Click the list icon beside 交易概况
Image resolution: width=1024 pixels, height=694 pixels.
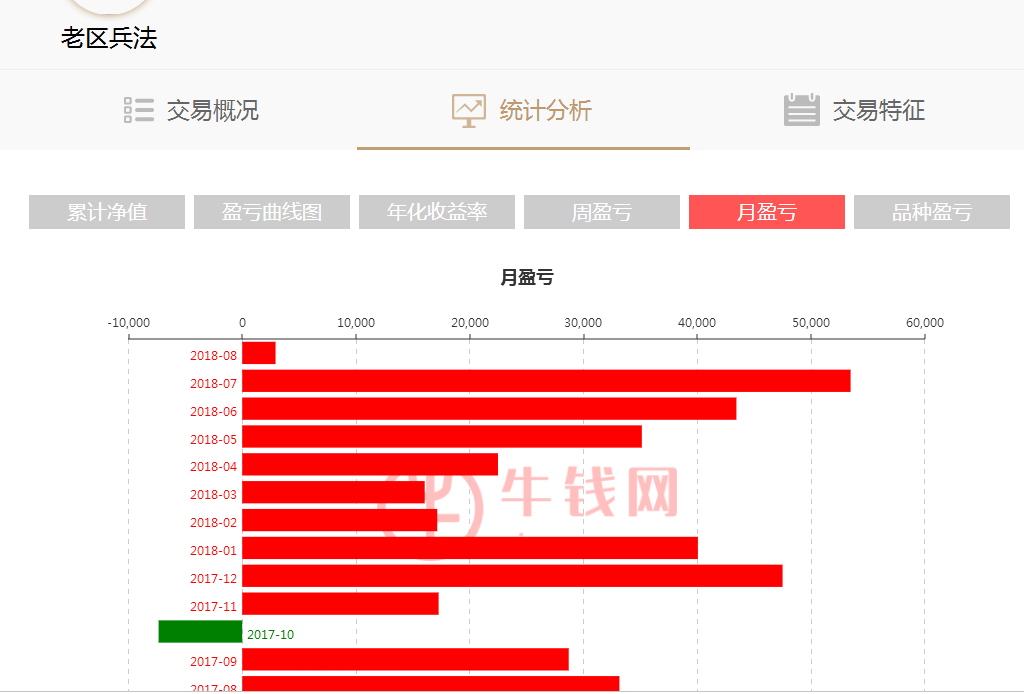(138, 110)
